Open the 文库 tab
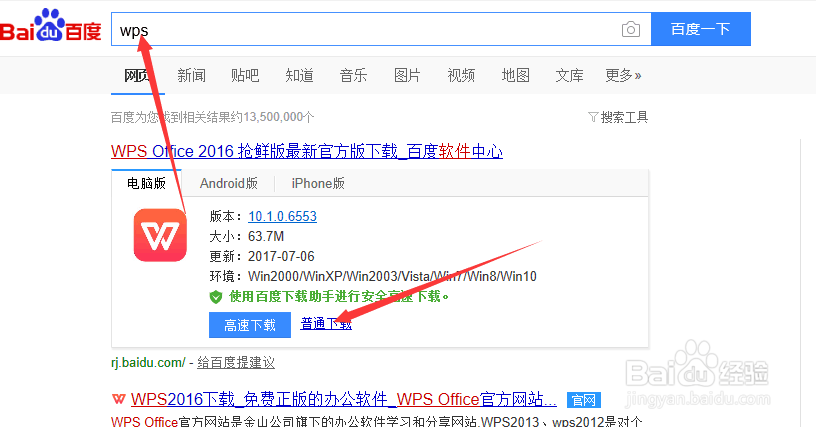Screen dimensions: 816x427 coord(569,76)
